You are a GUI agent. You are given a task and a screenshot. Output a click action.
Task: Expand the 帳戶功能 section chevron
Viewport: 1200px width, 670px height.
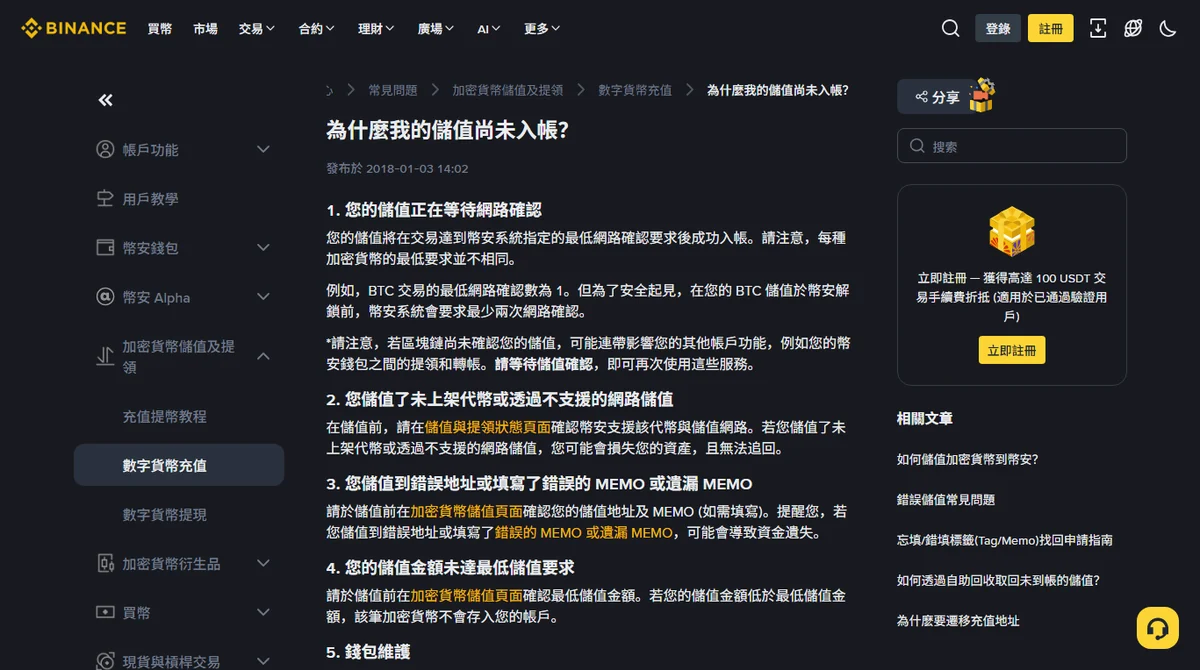263,149
